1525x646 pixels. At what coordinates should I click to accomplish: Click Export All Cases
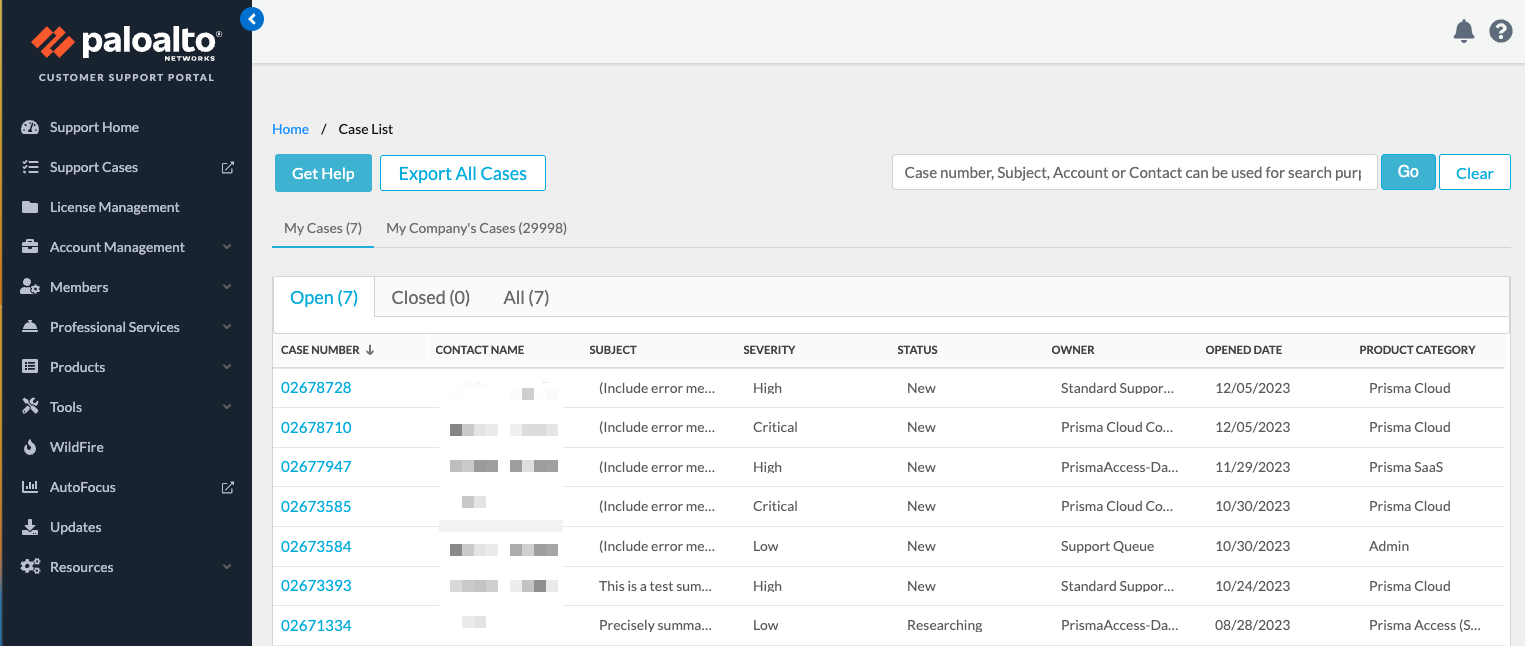coord(462,172)
